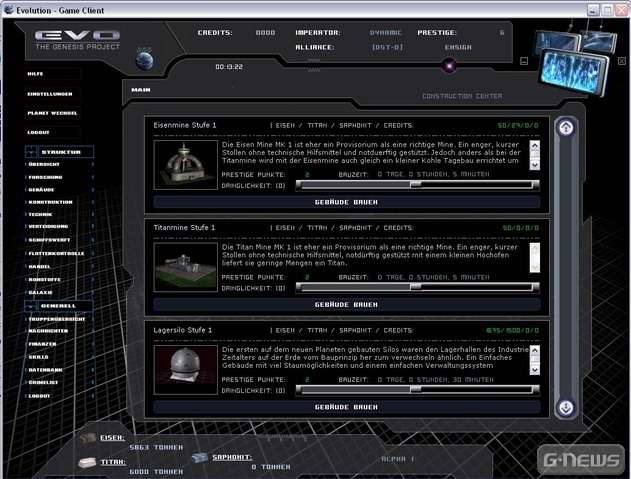631x479 pixels.
Task: Collapse the Struktur menu section arrow
Action: (x=31, y=152)
